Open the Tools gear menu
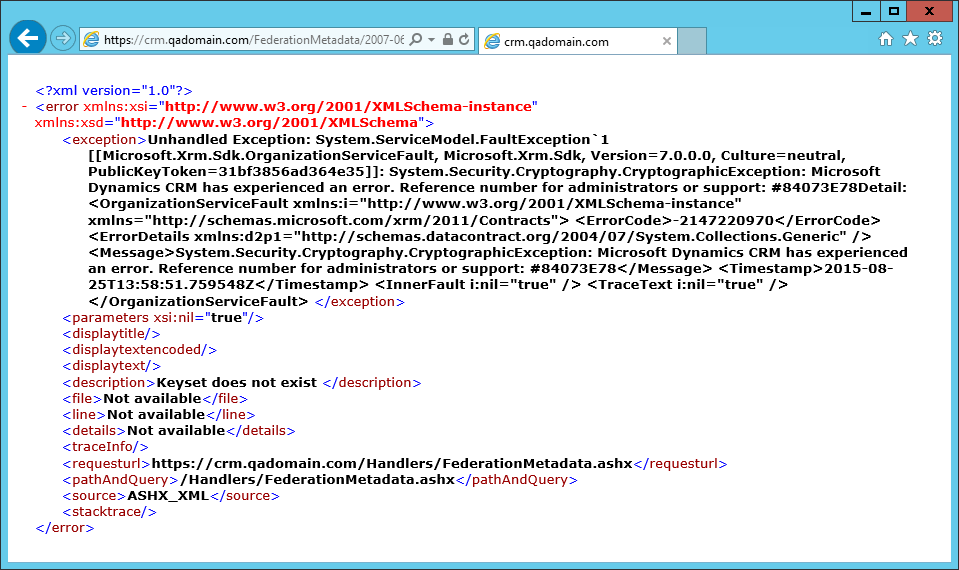This screenshot has height=570, width=959. (x=935, y=39)
